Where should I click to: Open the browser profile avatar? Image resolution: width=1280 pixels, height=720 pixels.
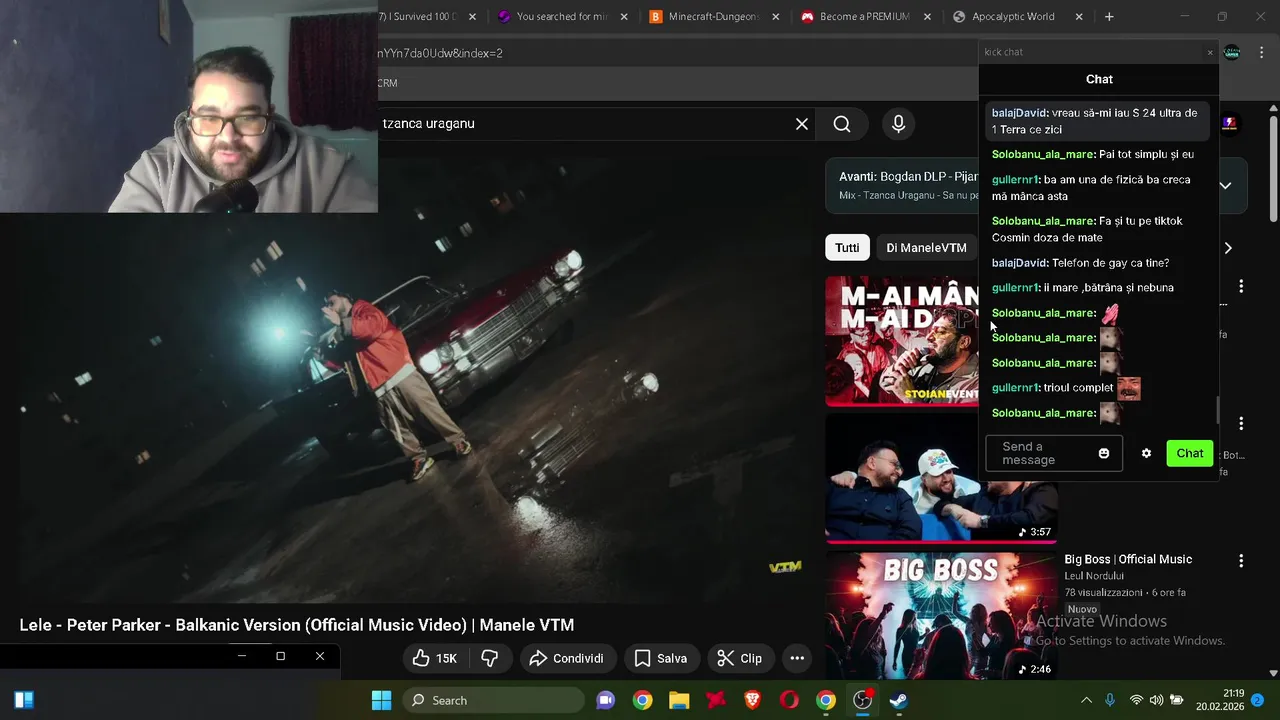pyautogui.click(x=1231, y=53)
